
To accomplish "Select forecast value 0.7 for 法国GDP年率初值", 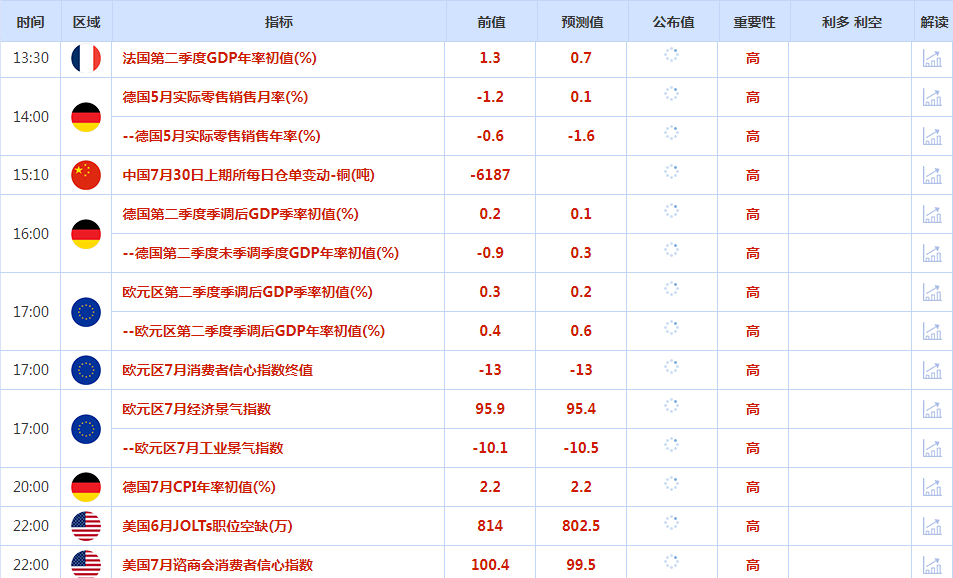I will click(x=581, y=58).
